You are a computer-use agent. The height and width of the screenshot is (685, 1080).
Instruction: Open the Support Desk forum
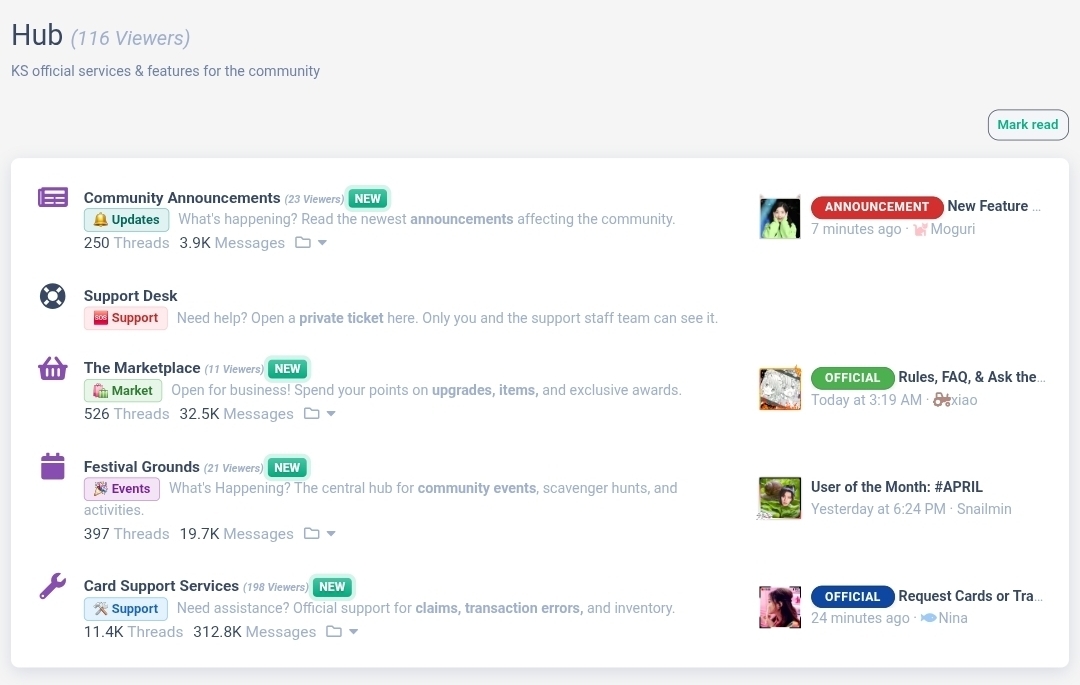click(130, 296)
